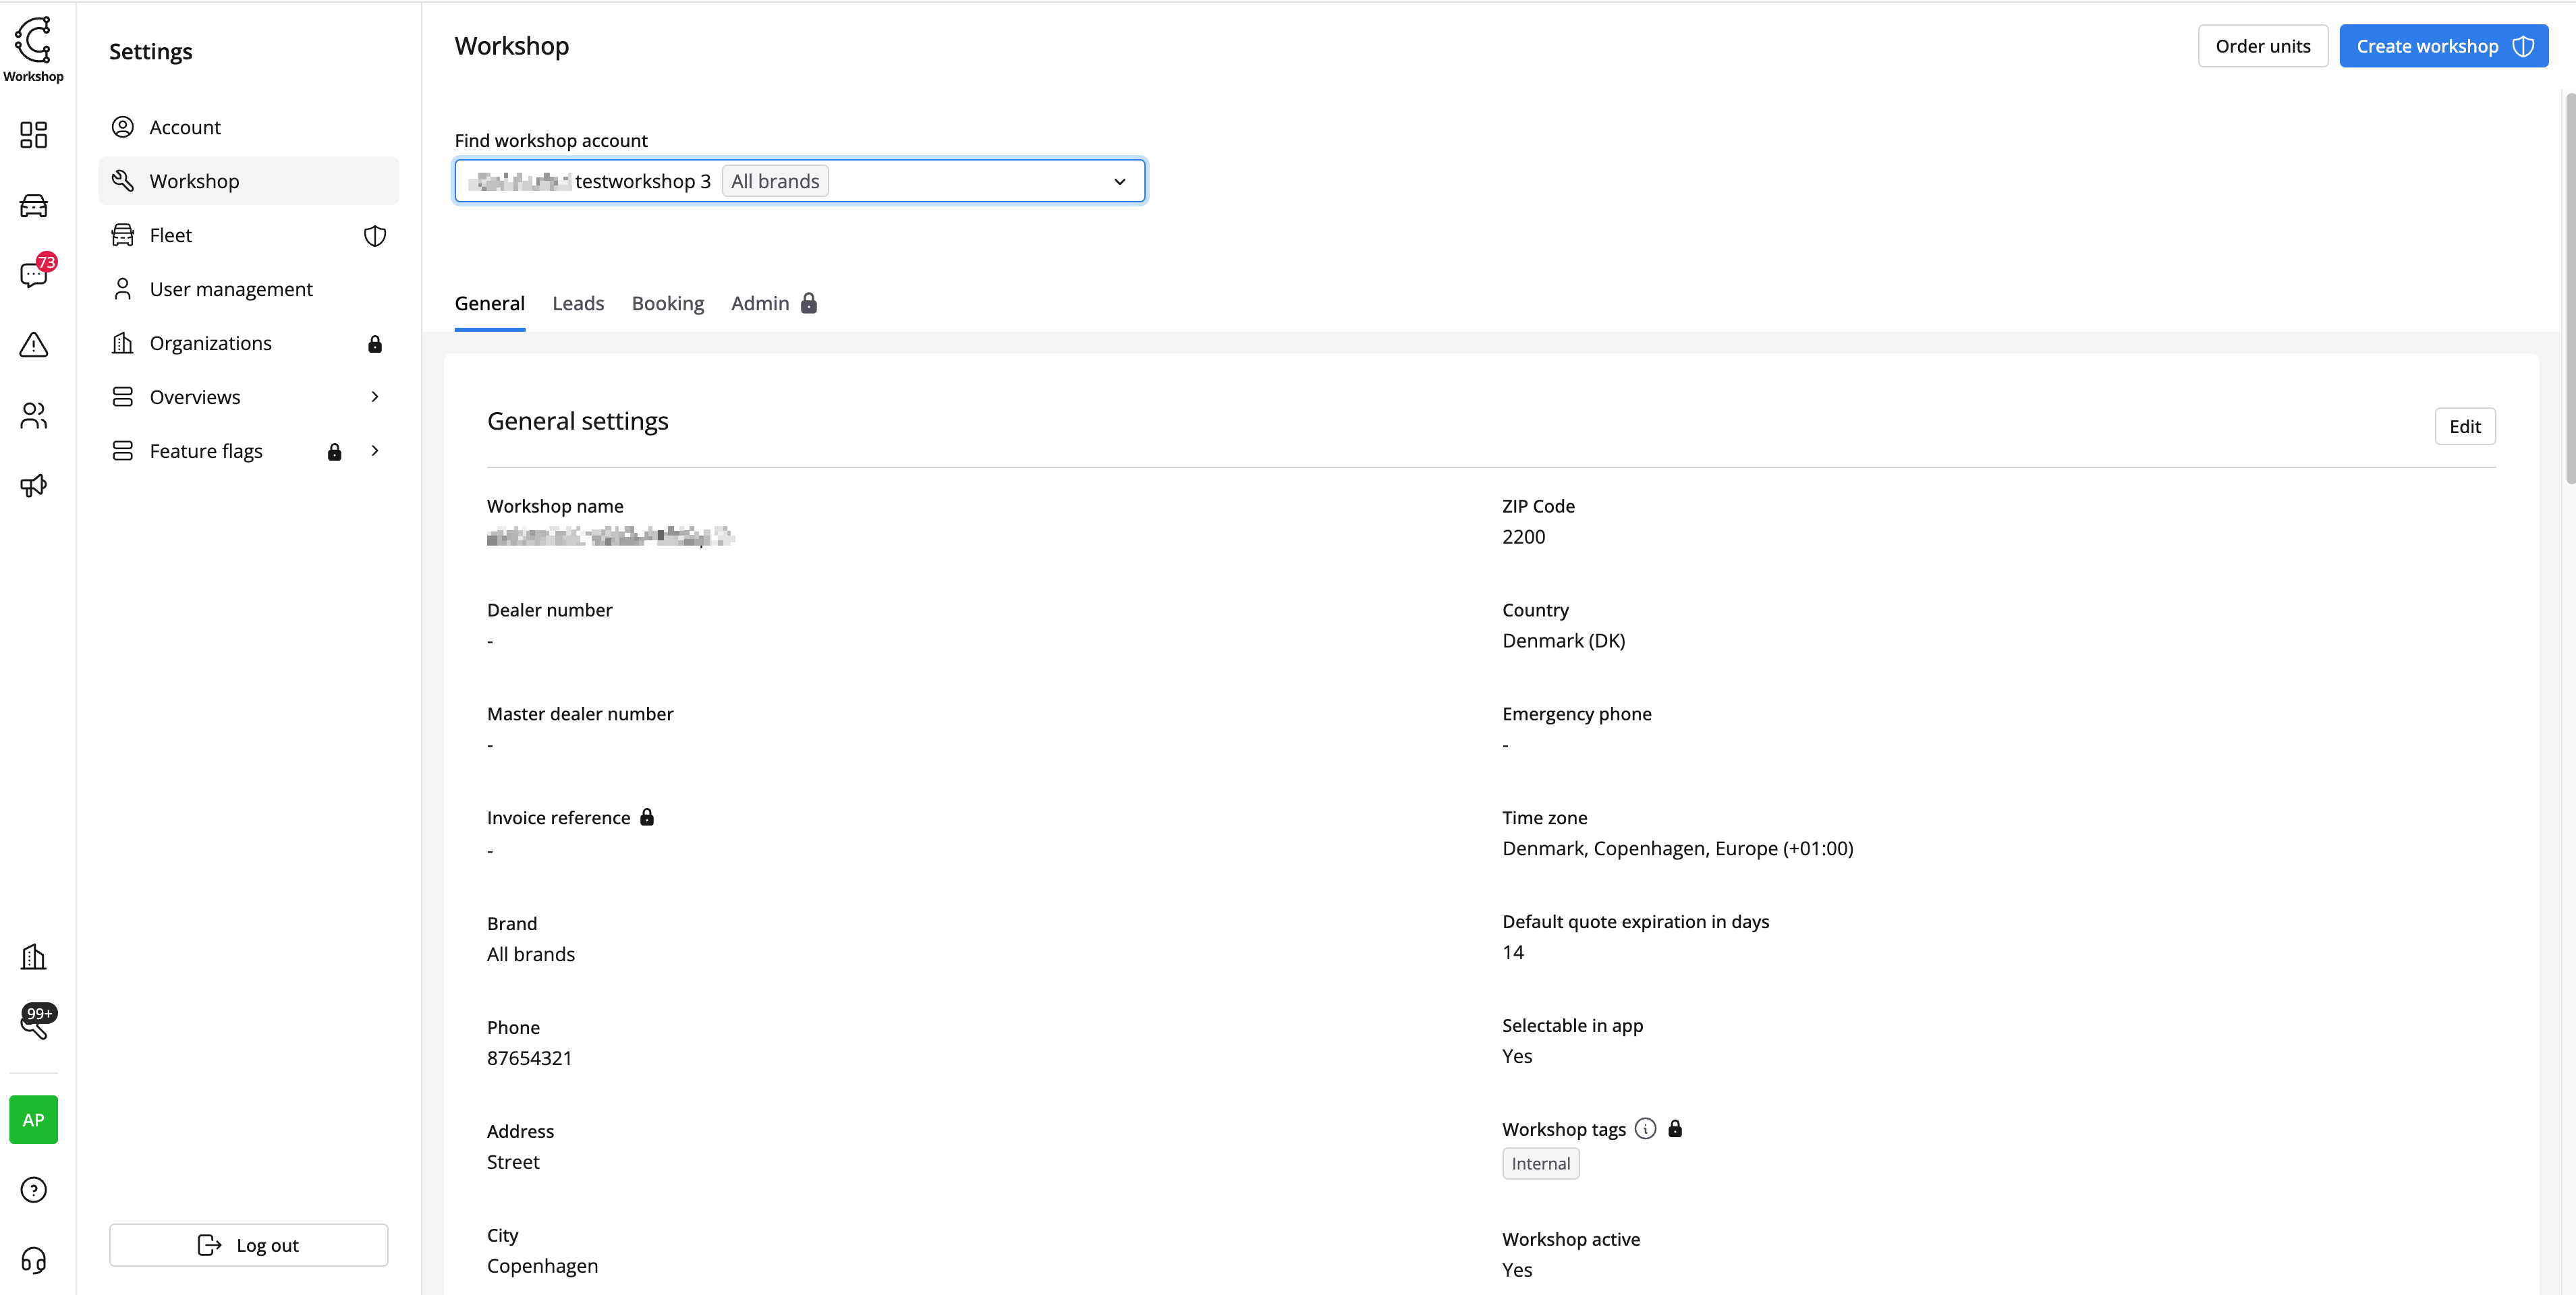Click the megaphone campaigns icon

coord(33,486)
